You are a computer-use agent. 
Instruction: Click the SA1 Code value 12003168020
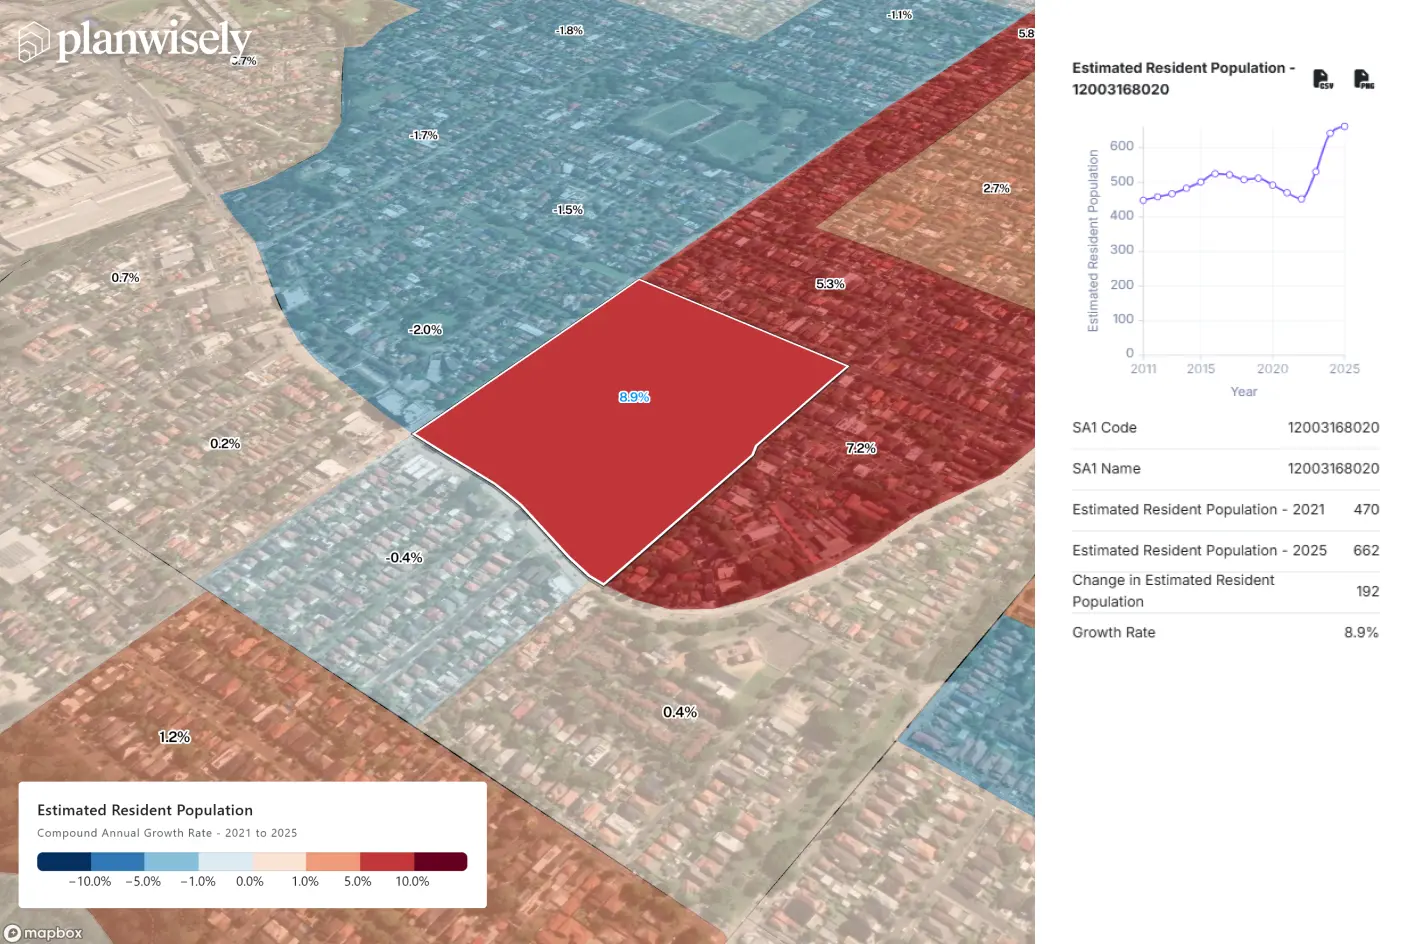coord(1333,427)
